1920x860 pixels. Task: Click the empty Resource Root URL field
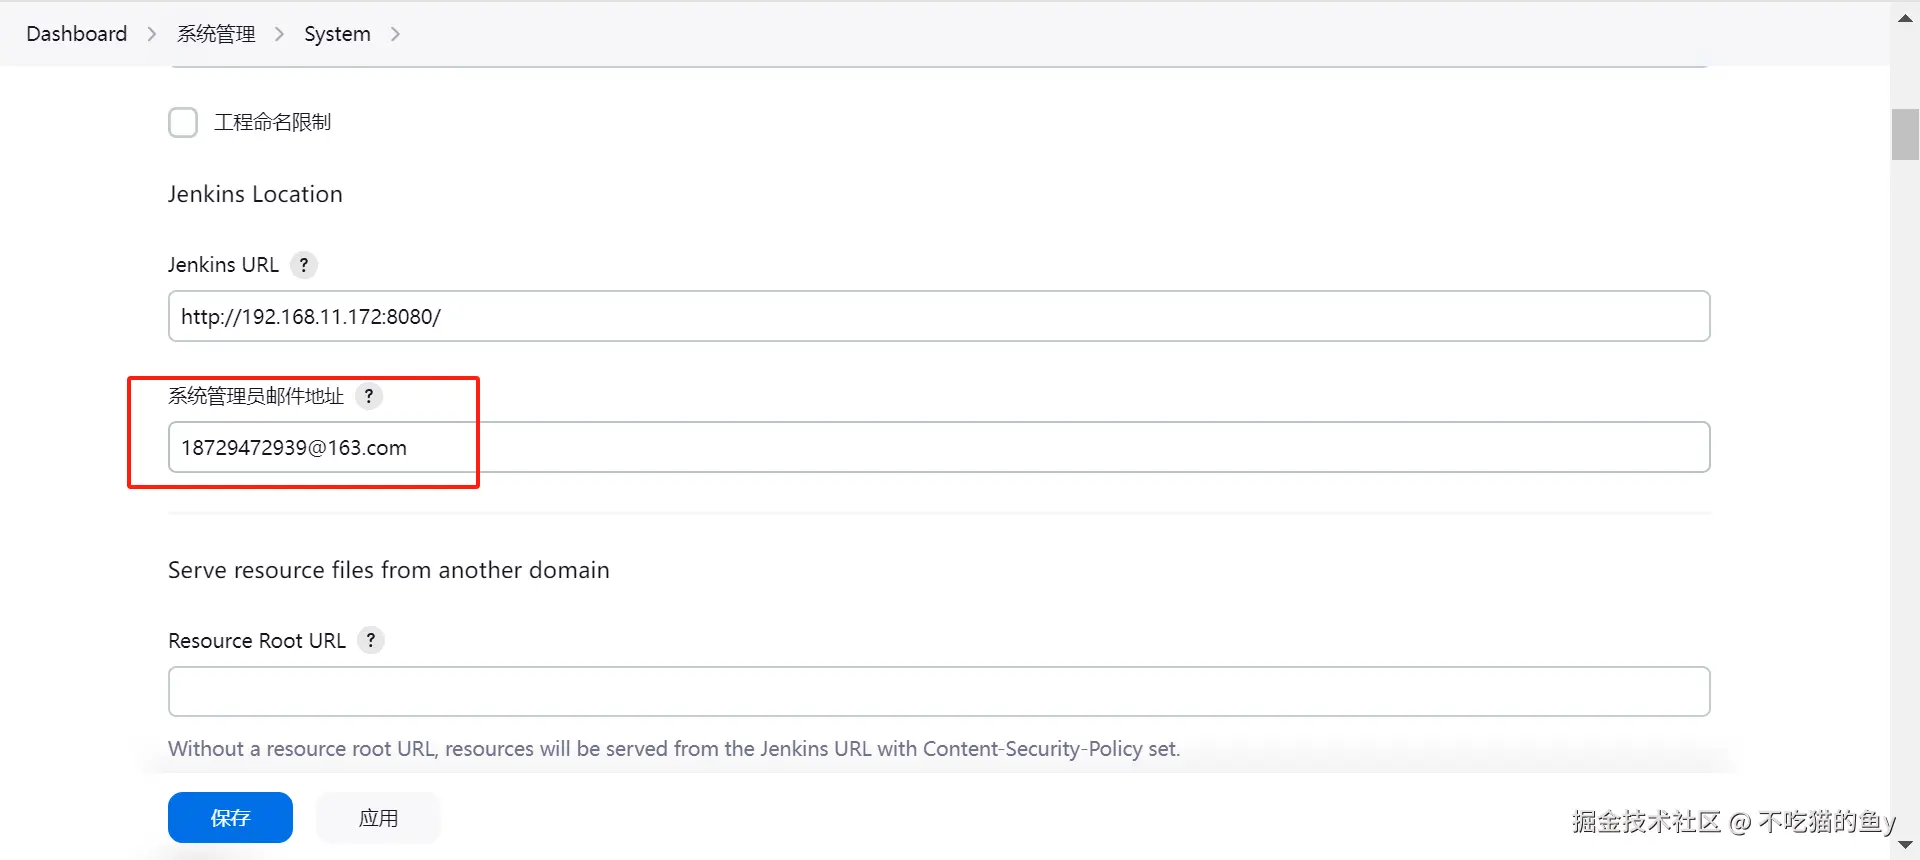coord(938,691)
